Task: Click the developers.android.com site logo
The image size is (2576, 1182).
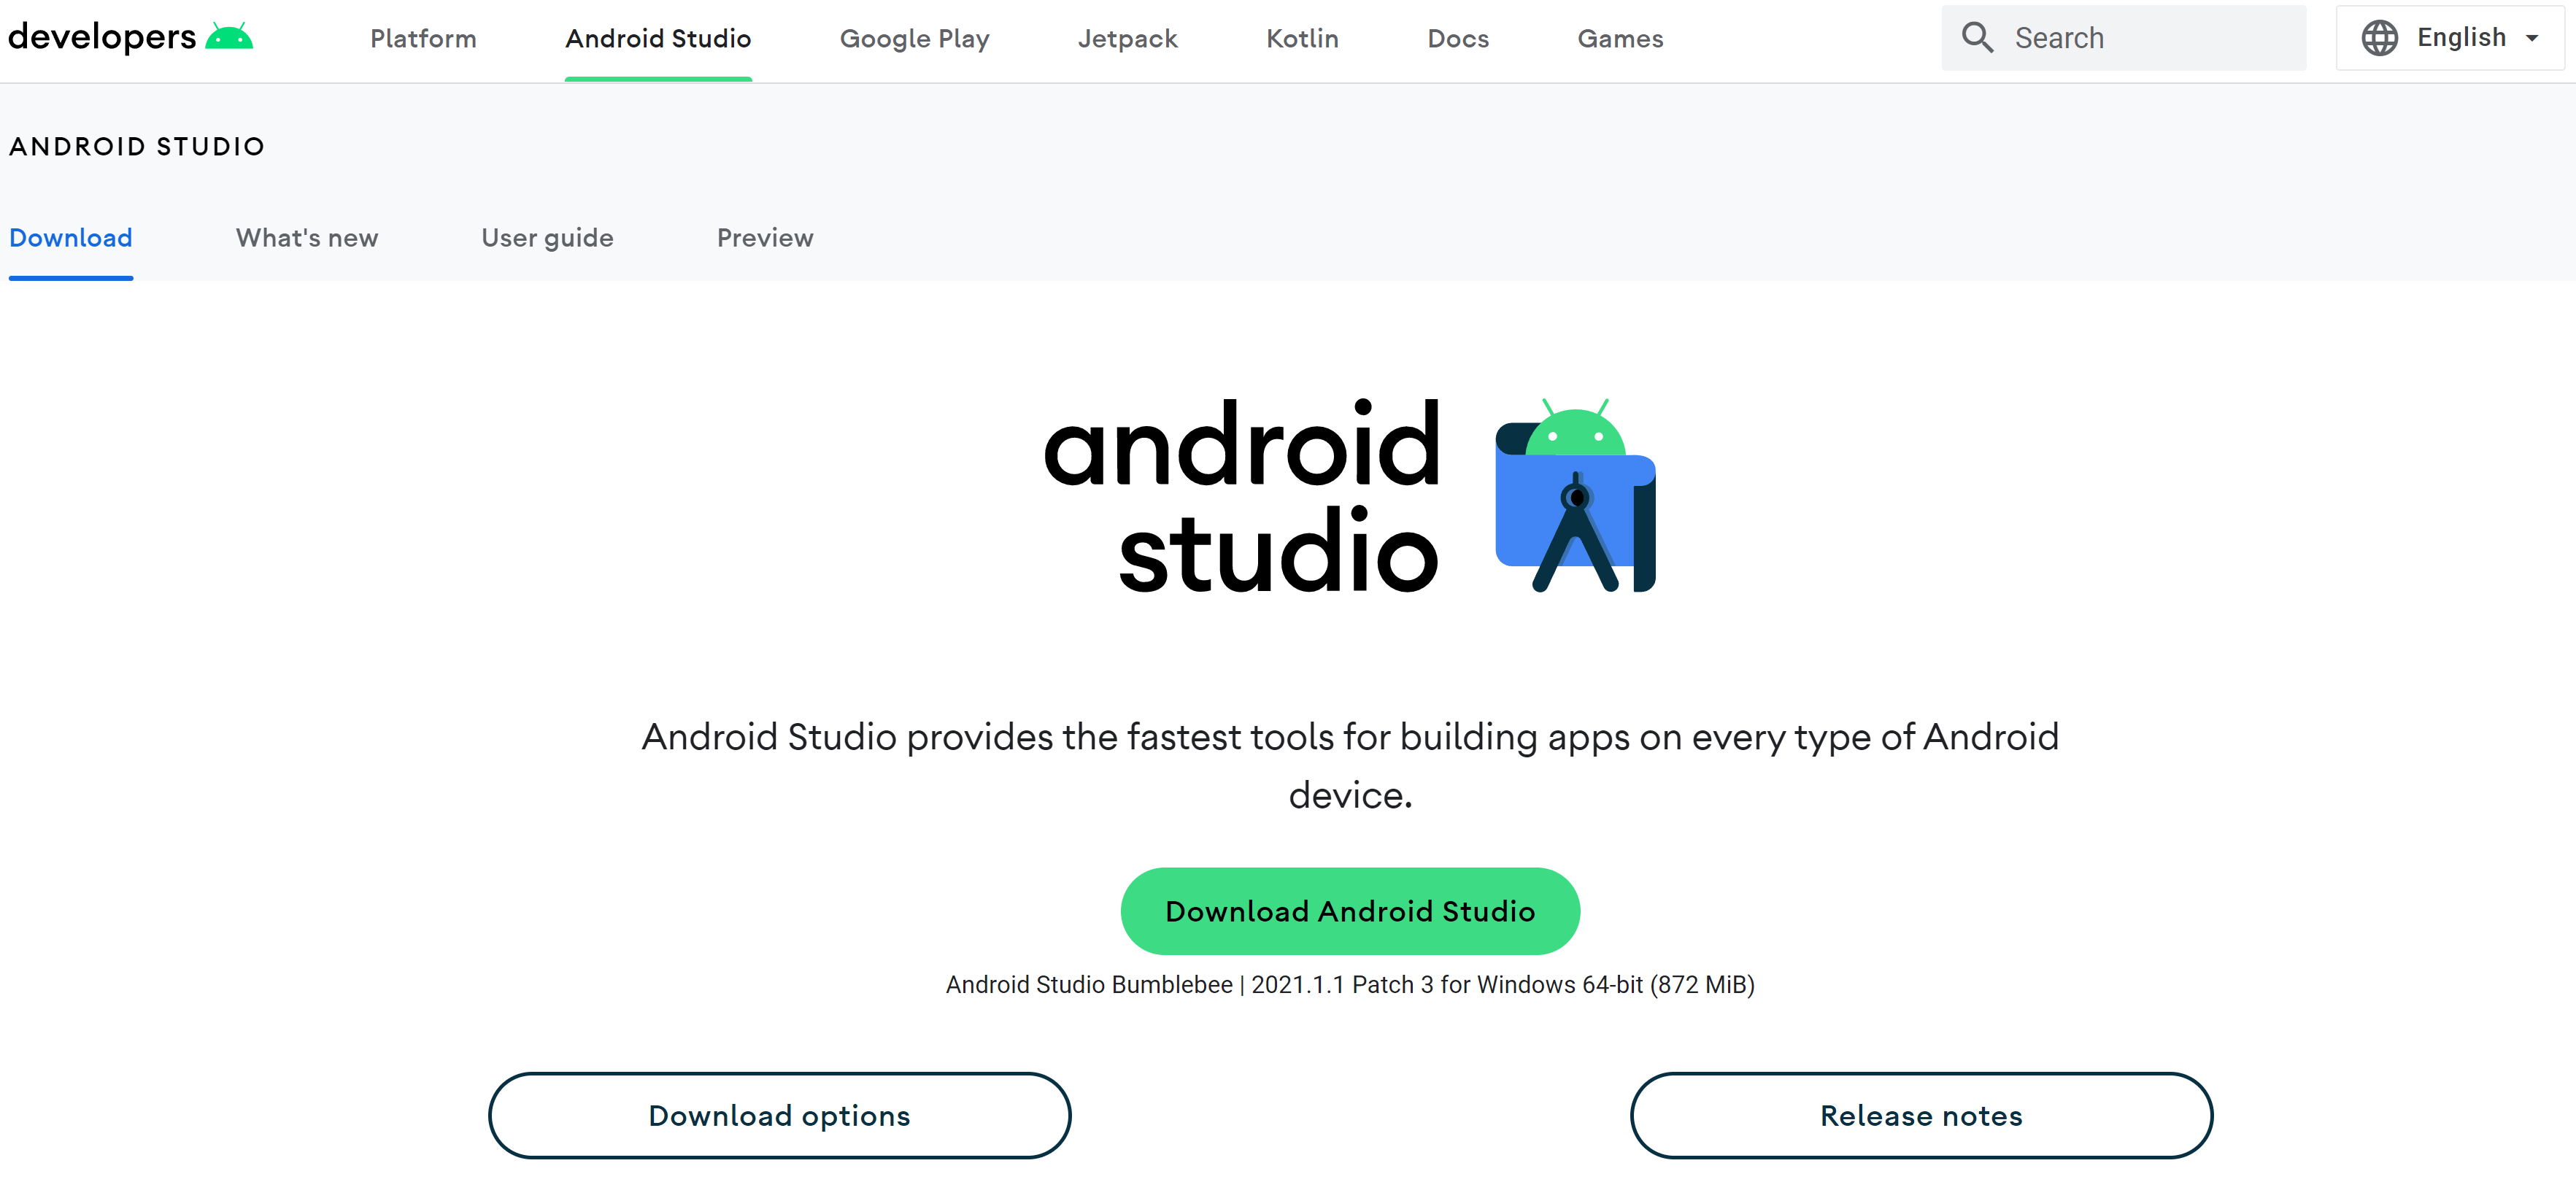Action: point(131,36)
